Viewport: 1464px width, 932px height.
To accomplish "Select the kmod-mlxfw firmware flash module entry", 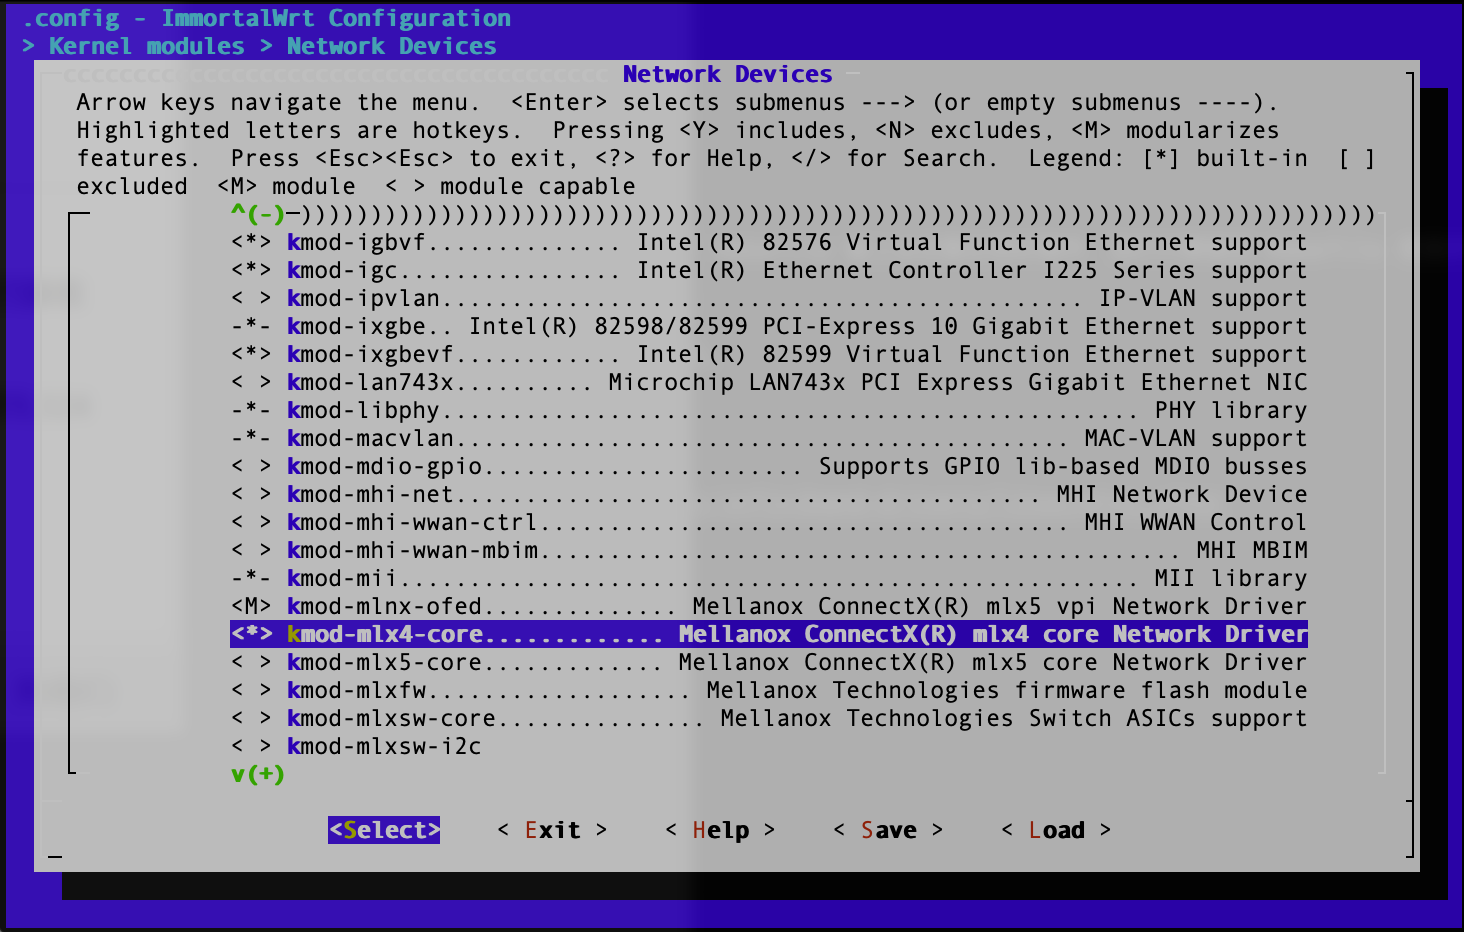I will tap(769, 690).
